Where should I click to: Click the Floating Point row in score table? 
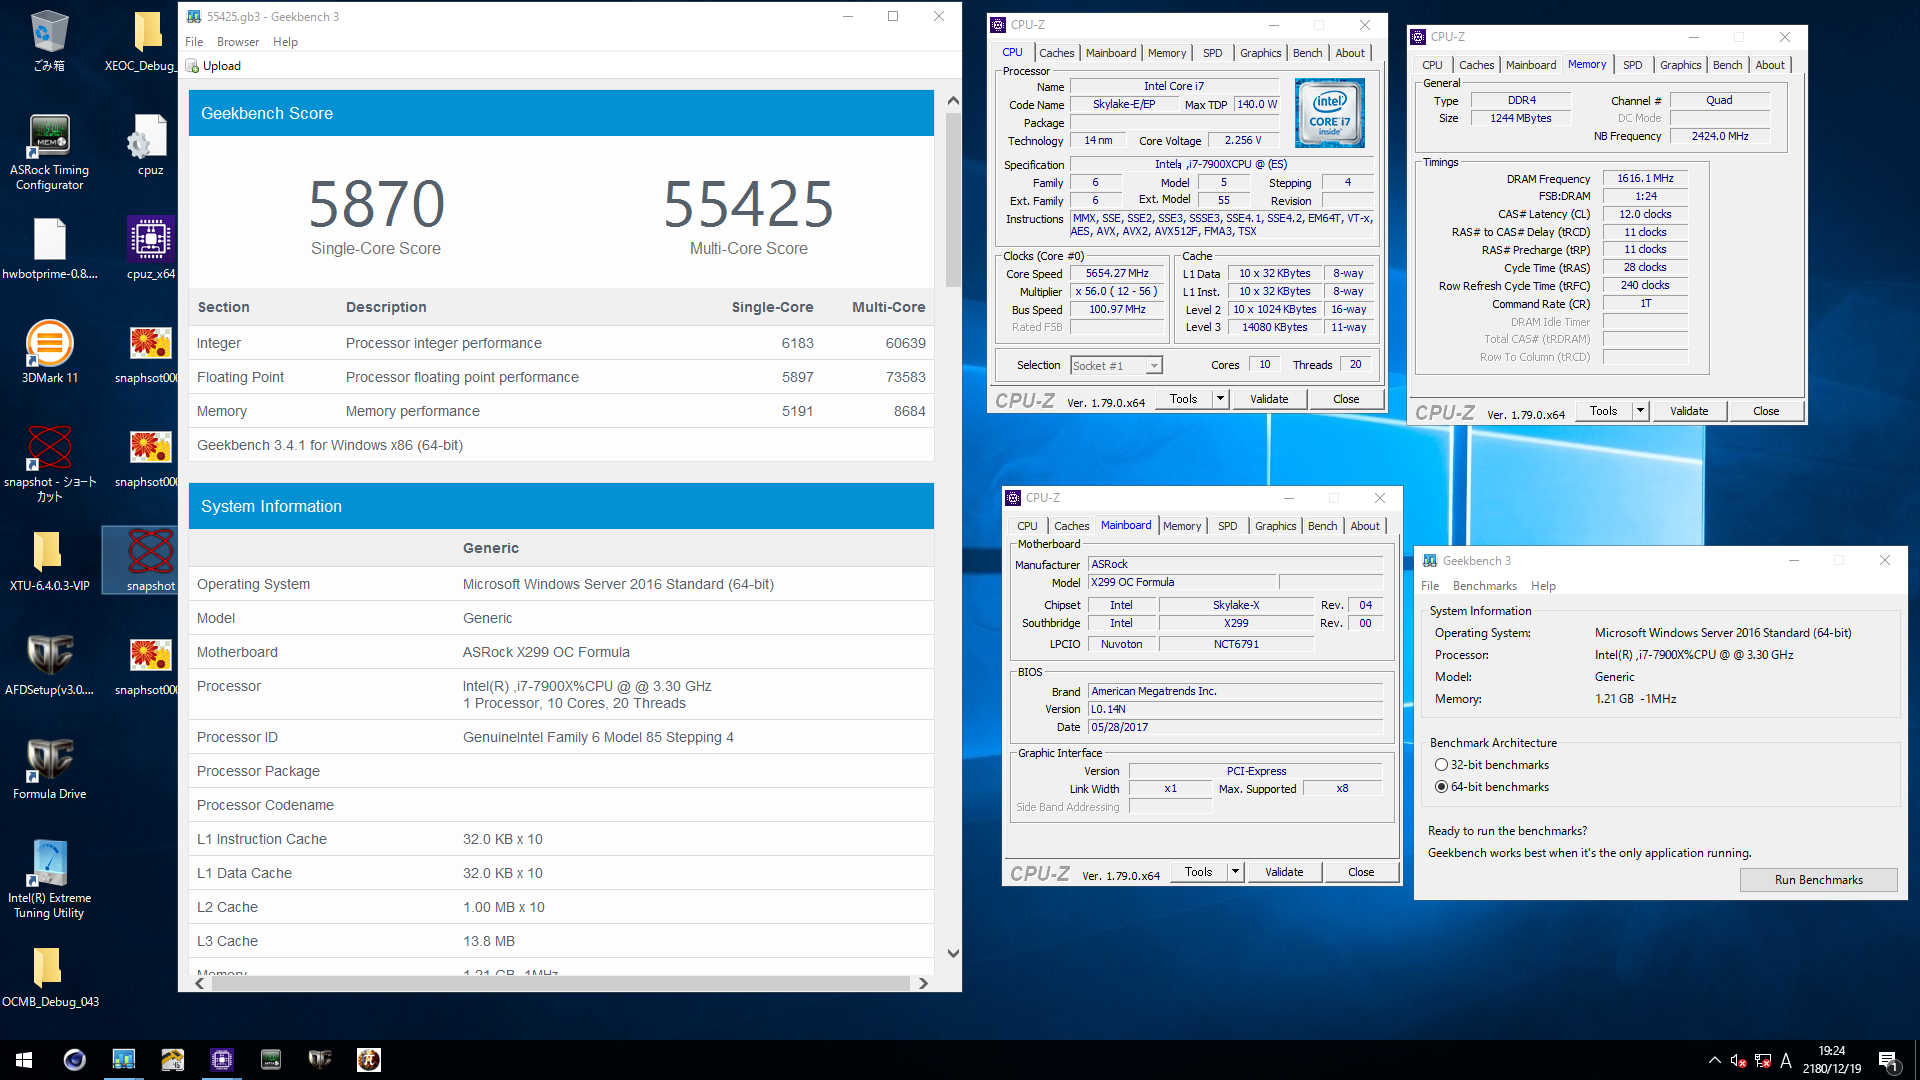tap(561, 377)
